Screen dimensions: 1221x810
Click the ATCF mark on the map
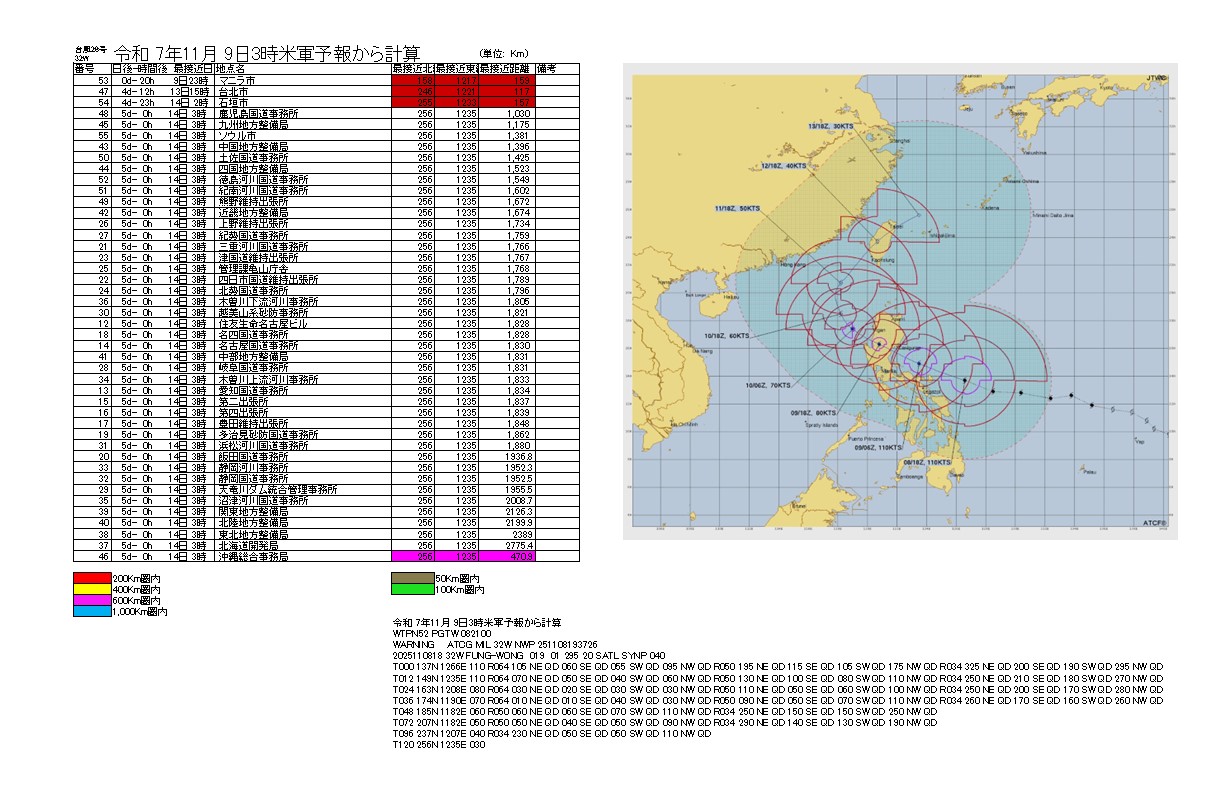(x=1156, y=521)
